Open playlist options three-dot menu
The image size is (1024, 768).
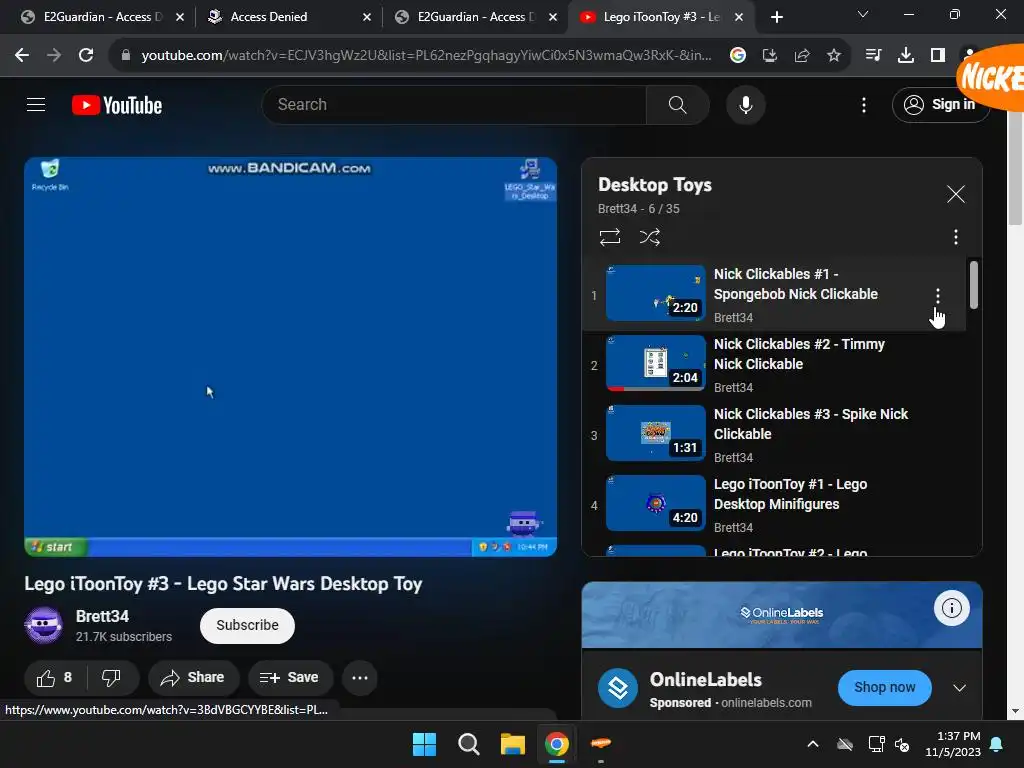click(955, 237)
